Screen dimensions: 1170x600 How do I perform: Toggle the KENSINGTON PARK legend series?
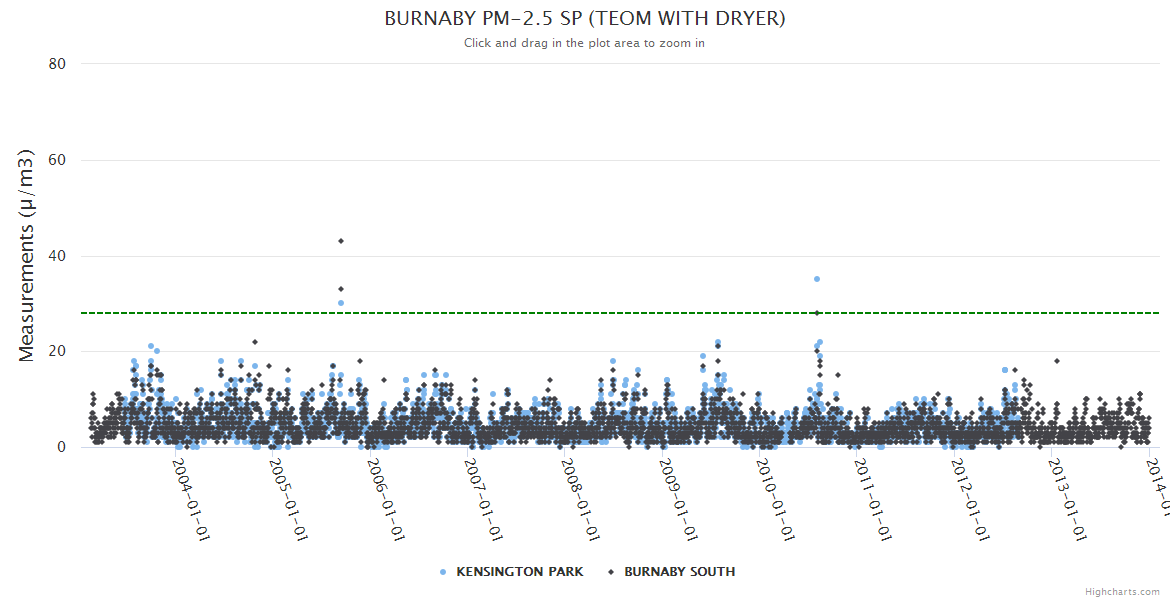click(x=517, y=572)
